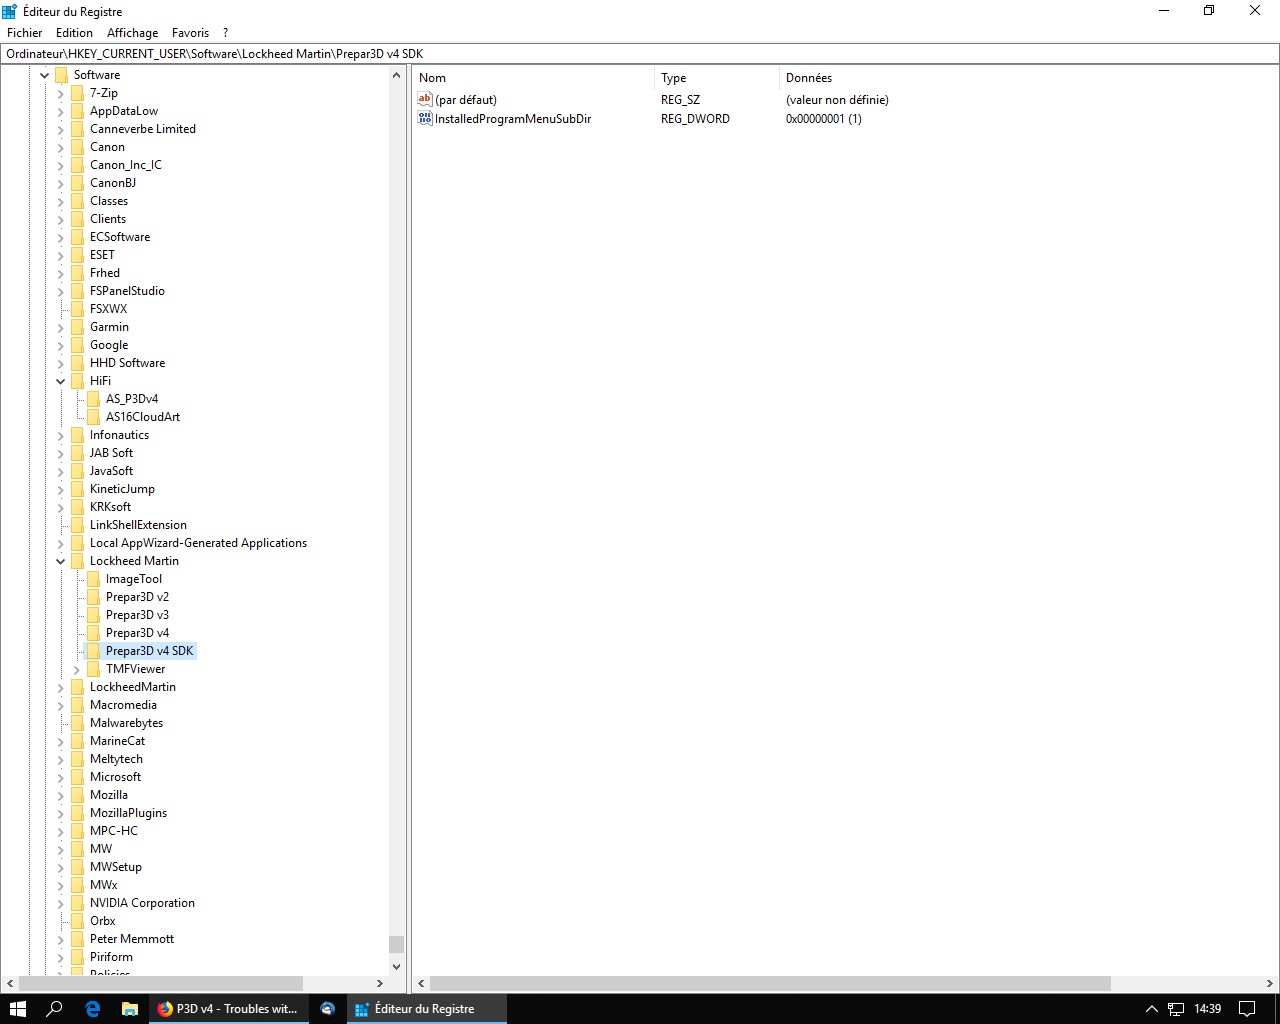Screen dimensions: 1280x1024
Task: Expand the TMFViewer key
Action: pyautogui.click(x=77, y=669)
